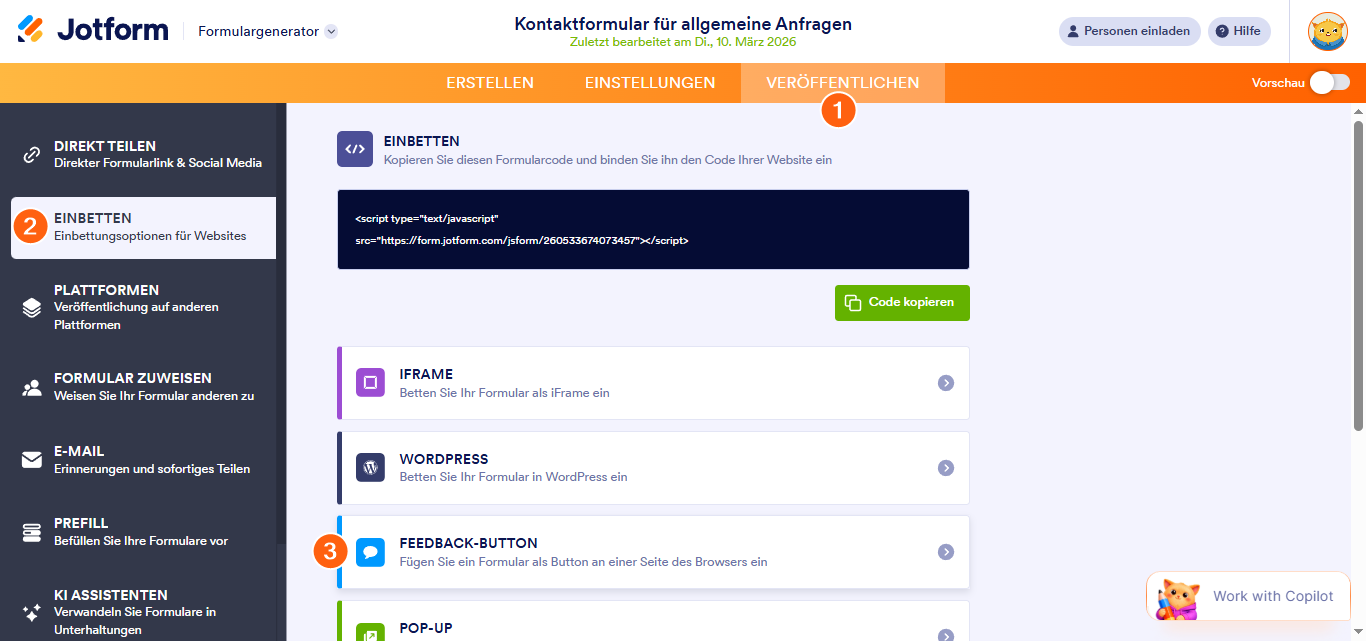Expand the IFRAME option via its chevron
Viewport: 1366px width, 641px height.
pyautogui.click(x=944, y=383)
